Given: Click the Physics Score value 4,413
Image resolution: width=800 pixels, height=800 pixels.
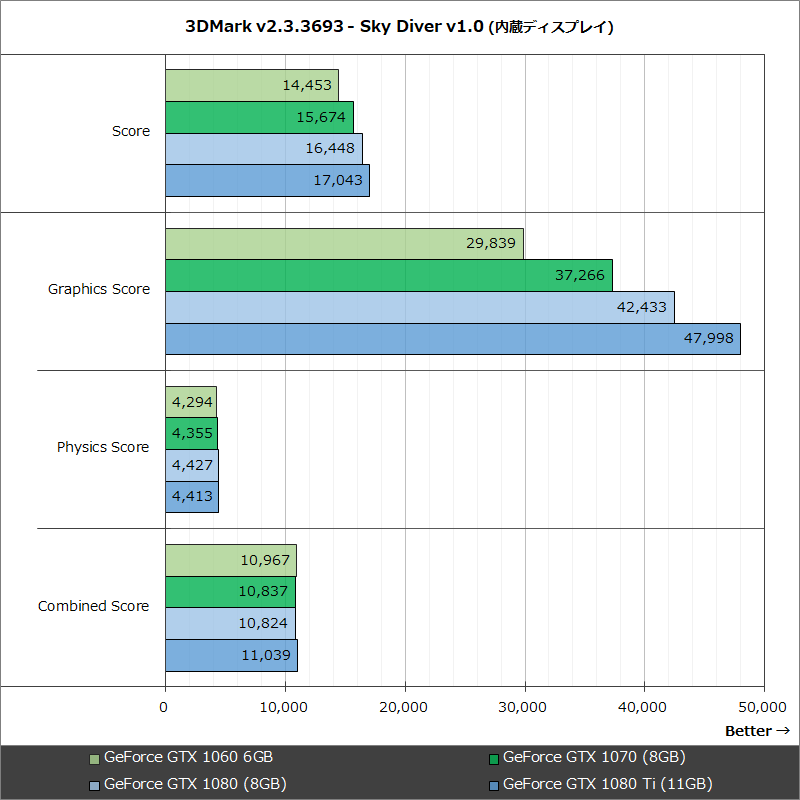Looking at the screenshot, I should pos(192,496).
